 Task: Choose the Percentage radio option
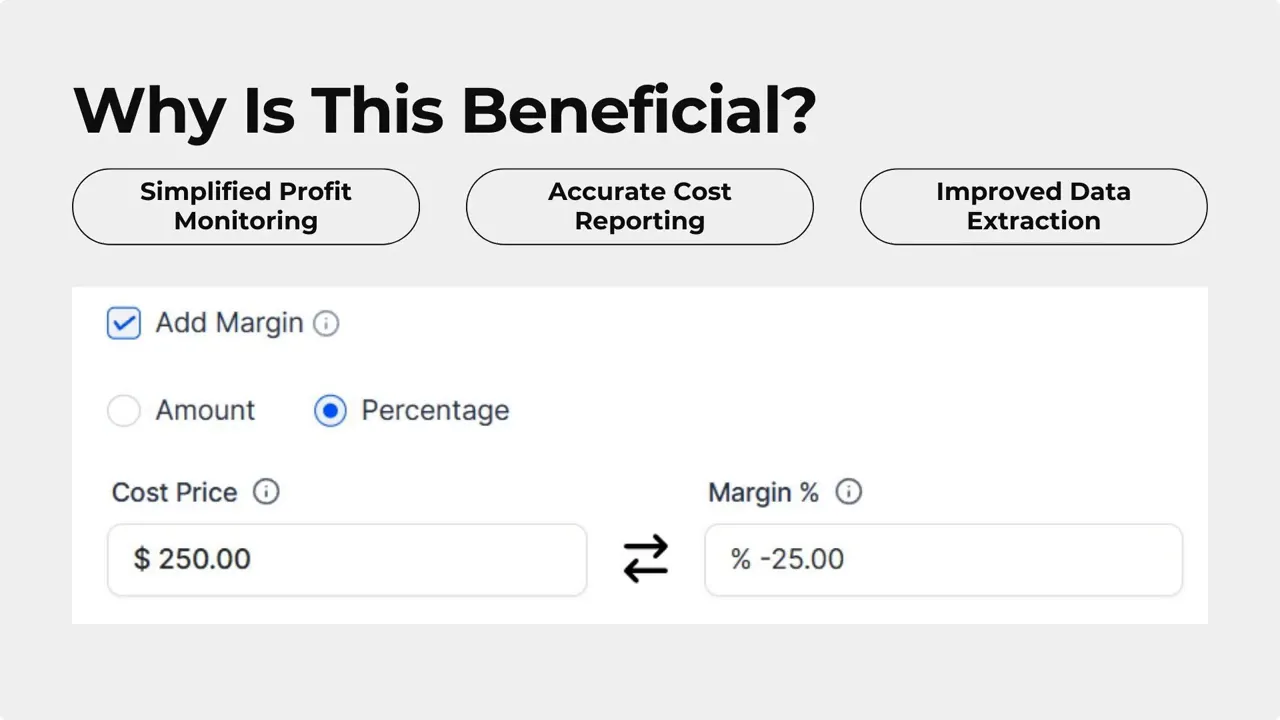point(330,410)
